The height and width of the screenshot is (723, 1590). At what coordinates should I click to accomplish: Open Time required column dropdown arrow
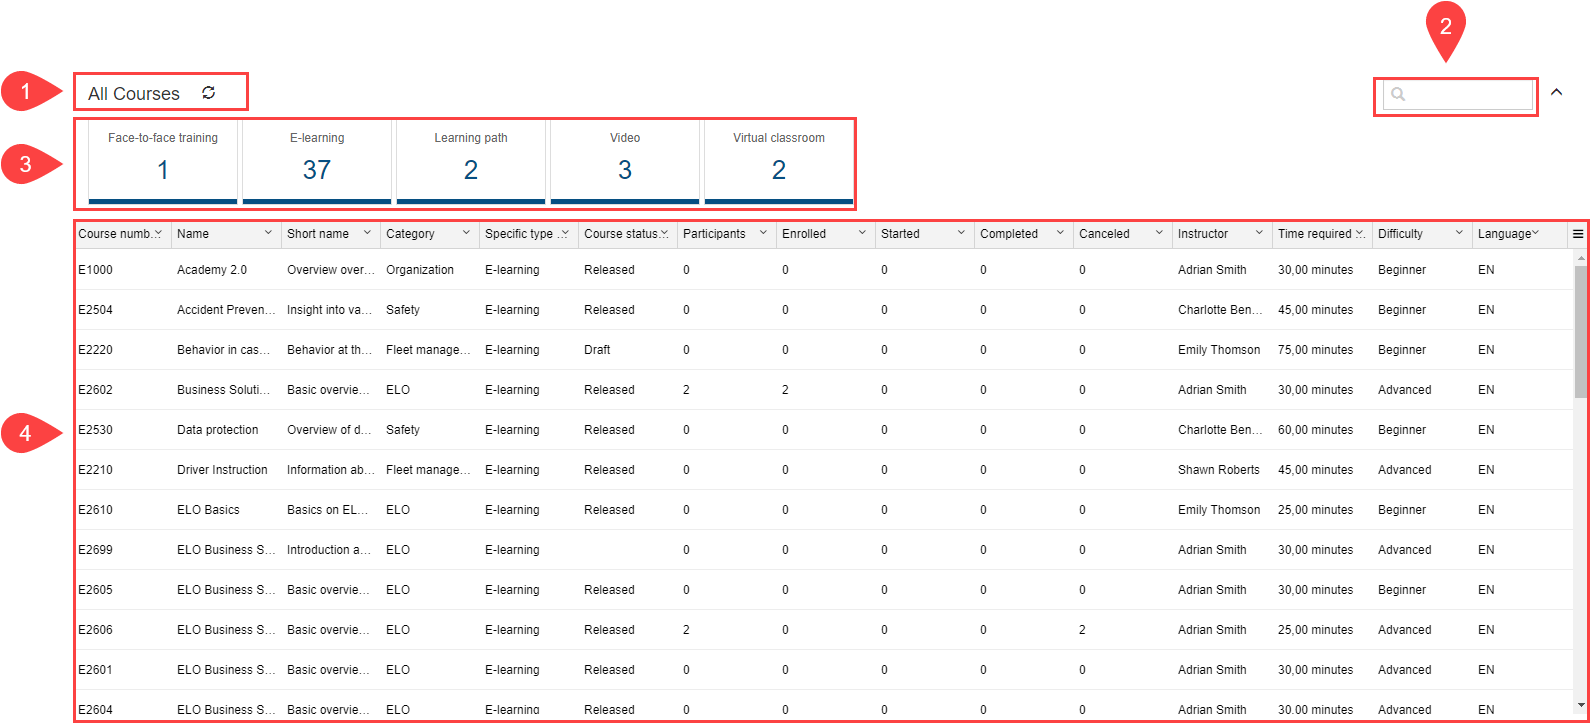pos(1360,233)
